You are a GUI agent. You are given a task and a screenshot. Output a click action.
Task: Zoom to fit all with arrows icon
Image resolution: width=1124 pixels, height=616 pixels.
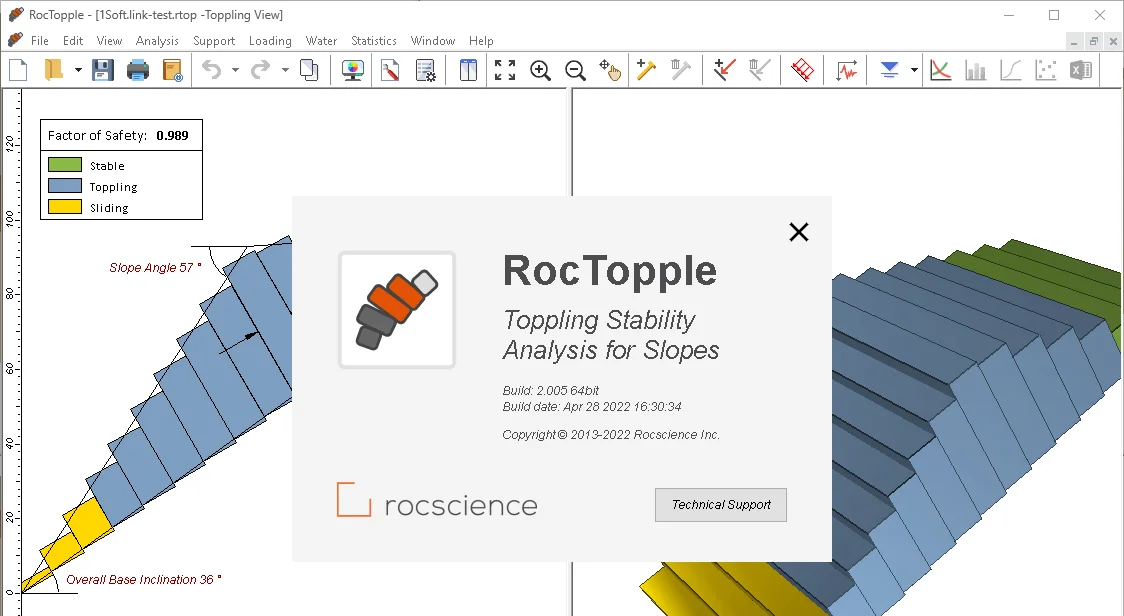pos(505,70)
